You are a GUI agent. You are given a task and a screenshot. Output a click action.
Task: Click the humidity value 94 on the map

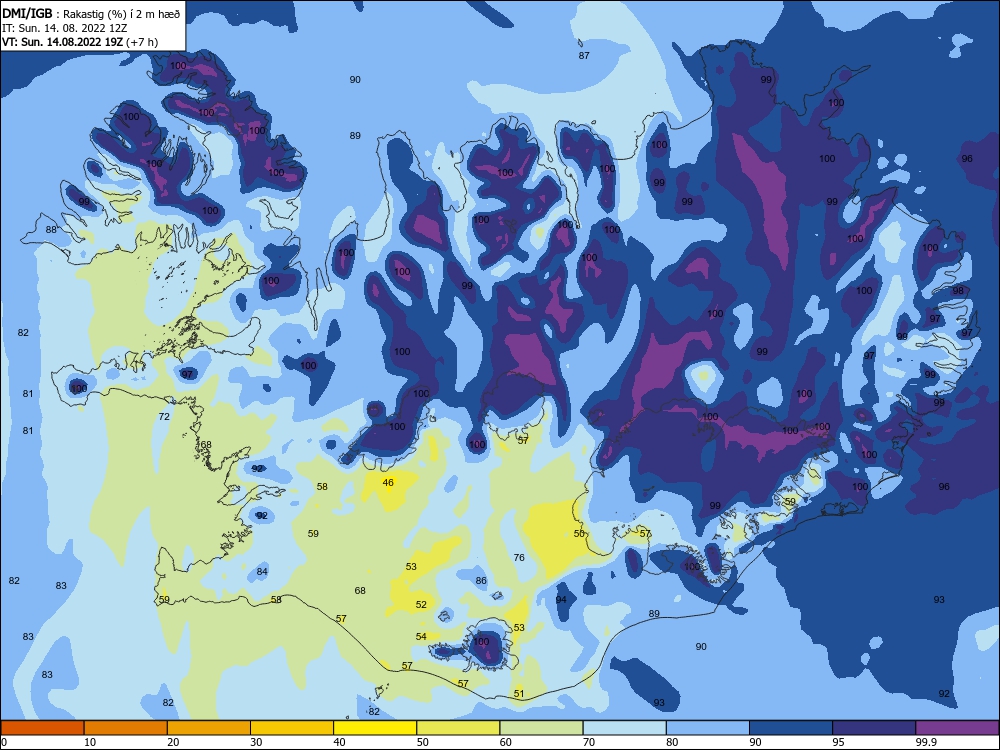coord(561,599)
